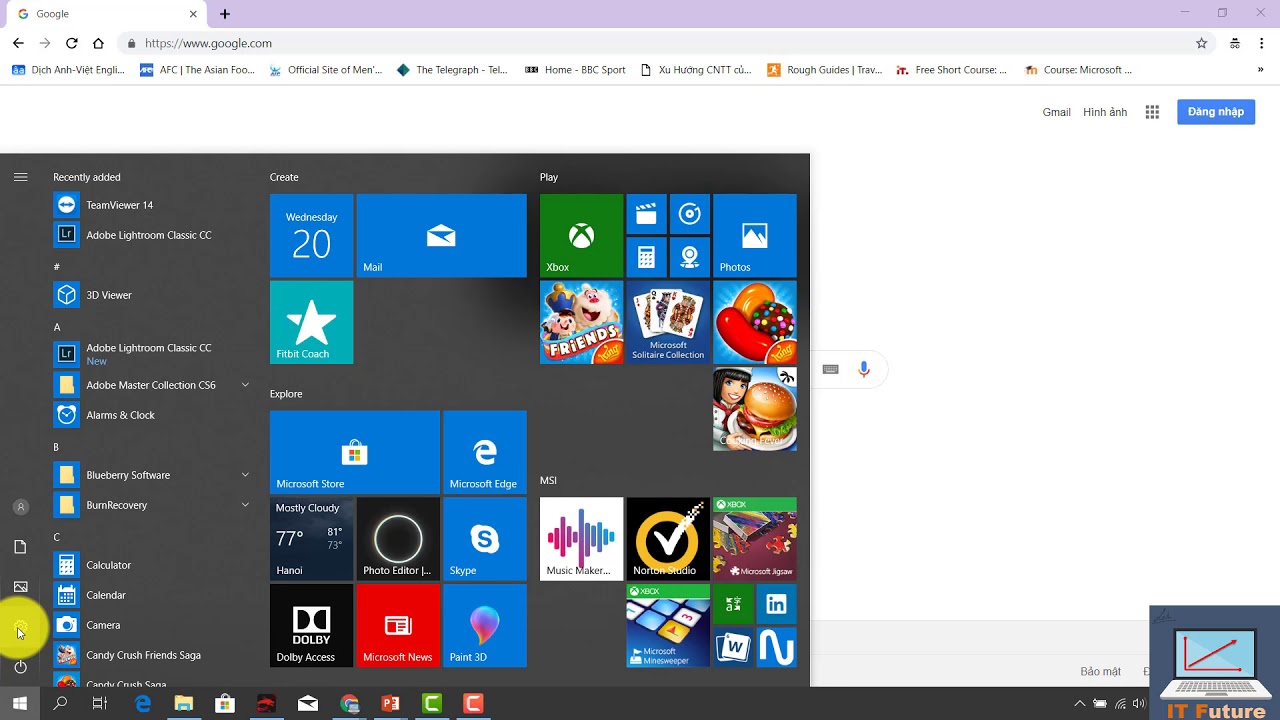Click the Đăng nhập sign-in button

[x=1216, y=112]
